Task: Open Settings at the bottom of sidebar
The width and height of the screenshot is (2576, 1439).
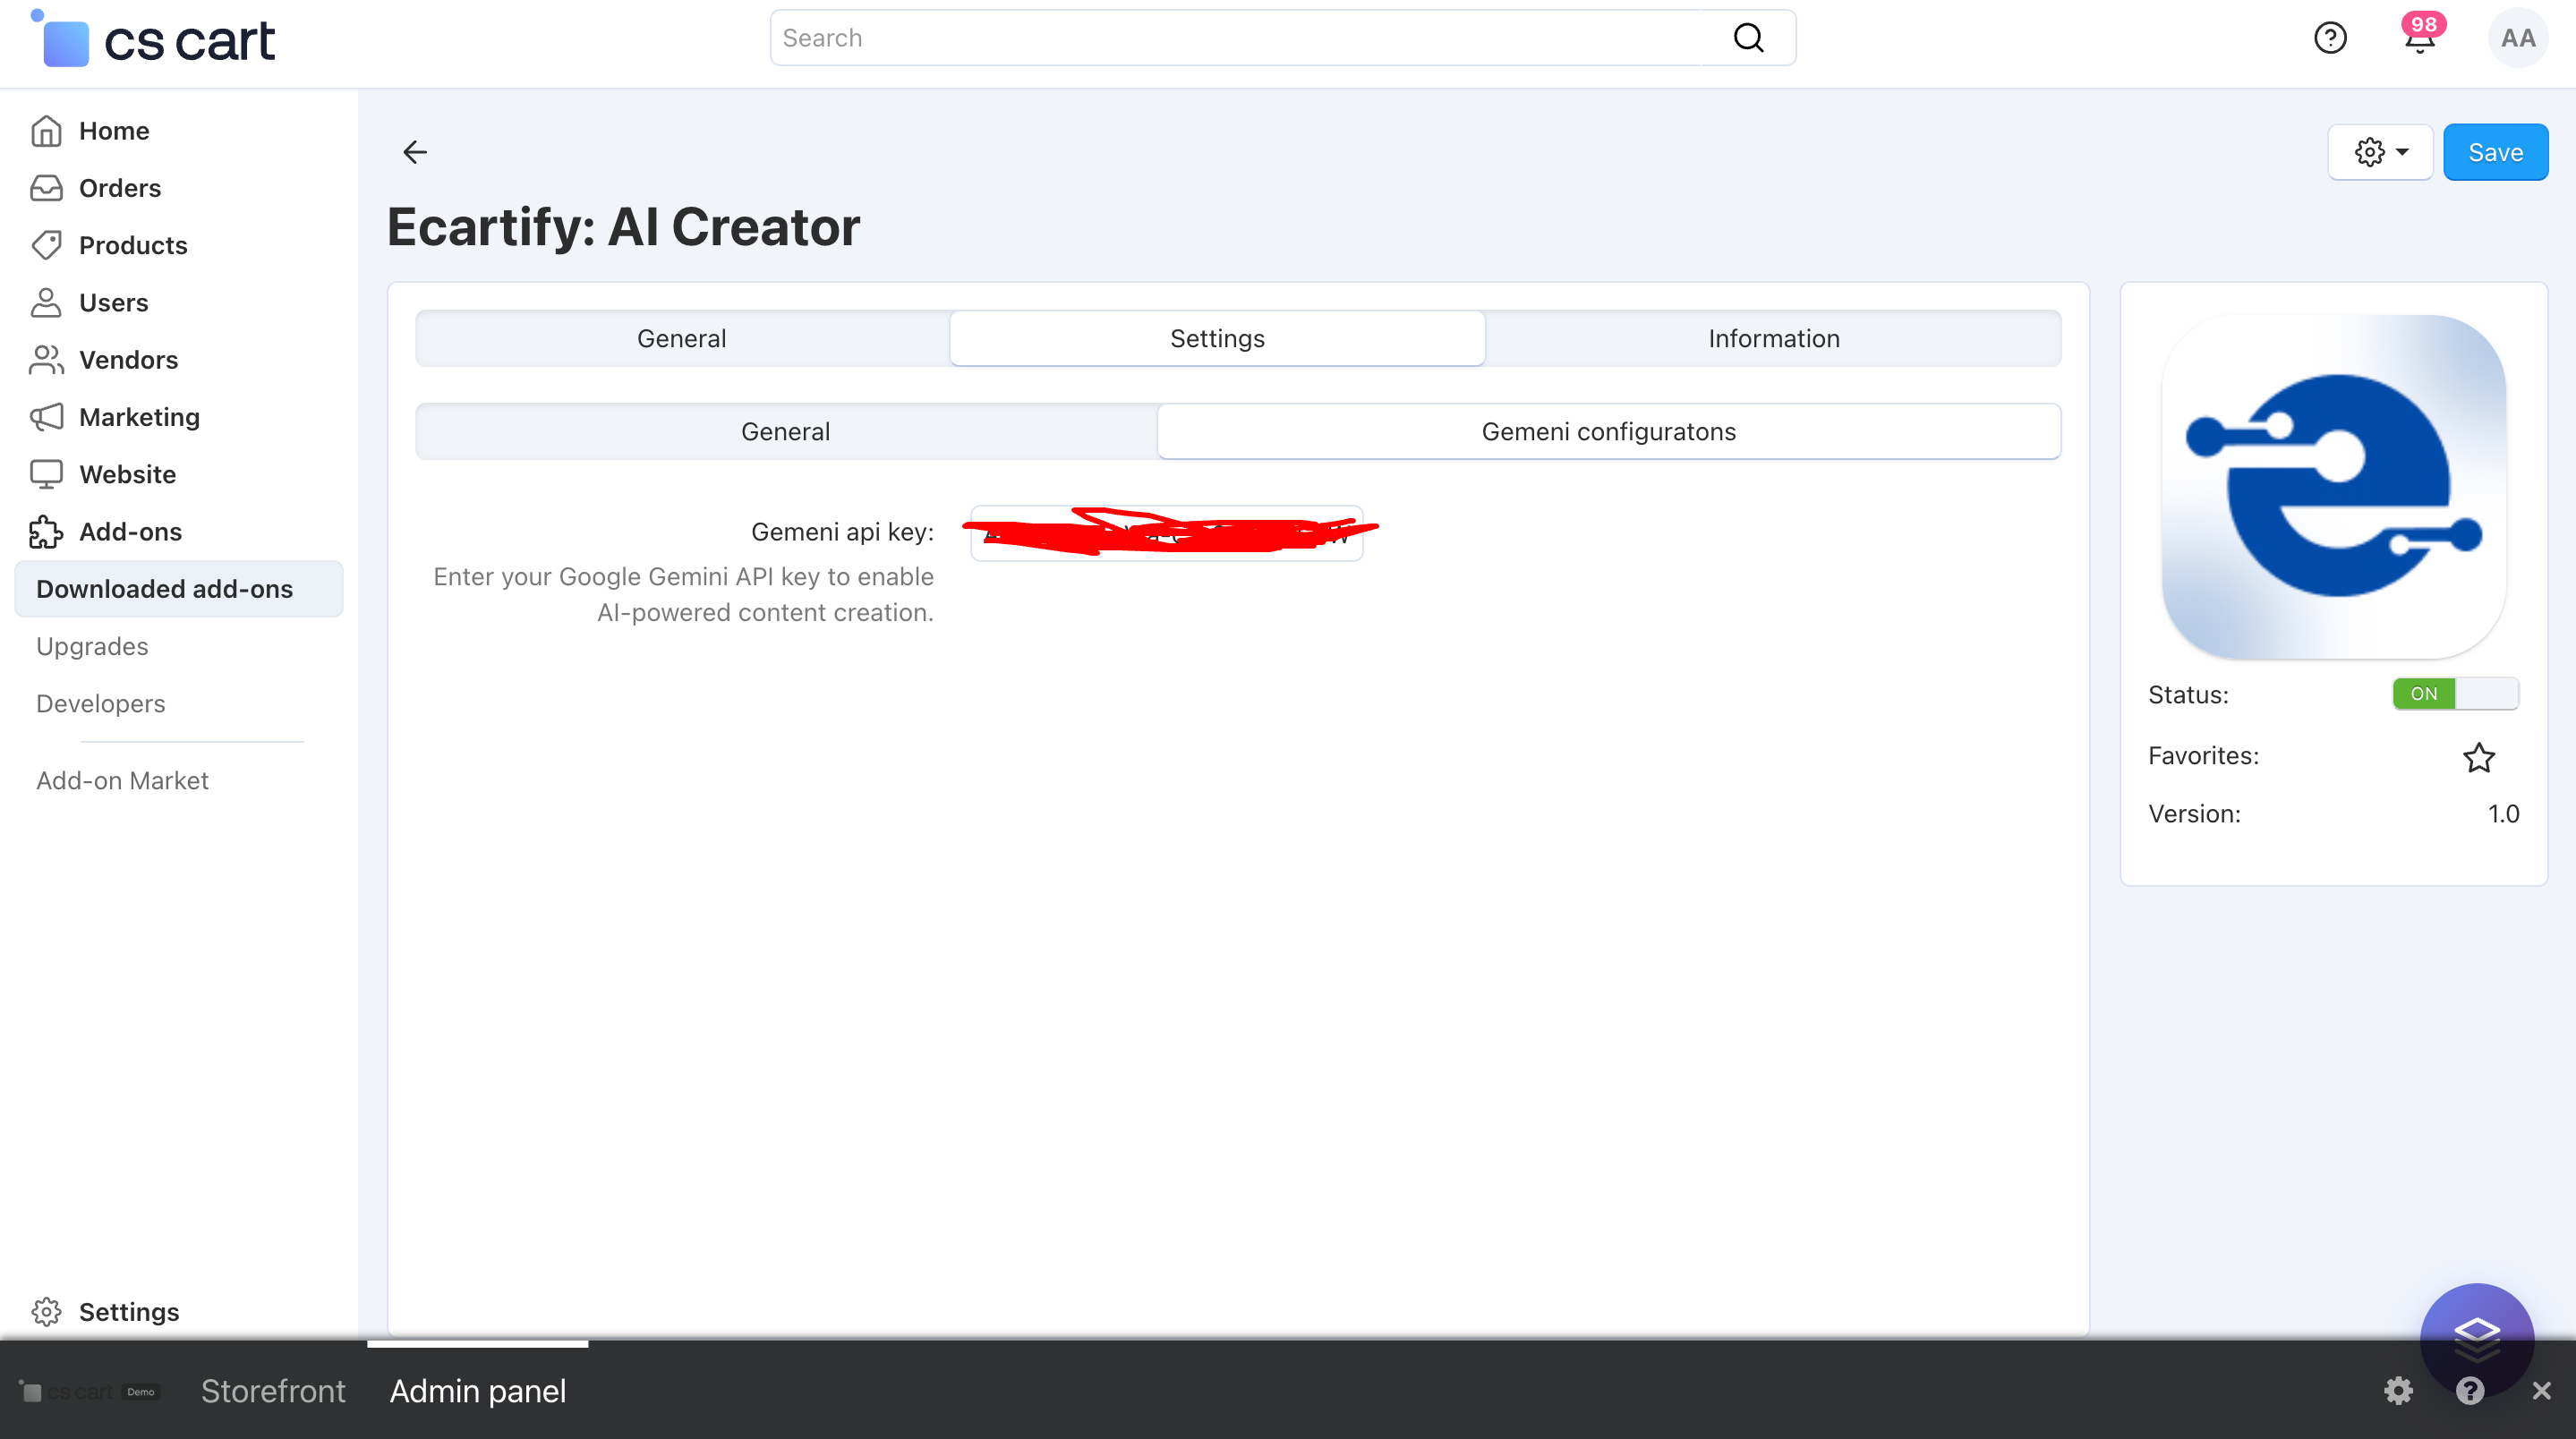Action: (129, 1311)
